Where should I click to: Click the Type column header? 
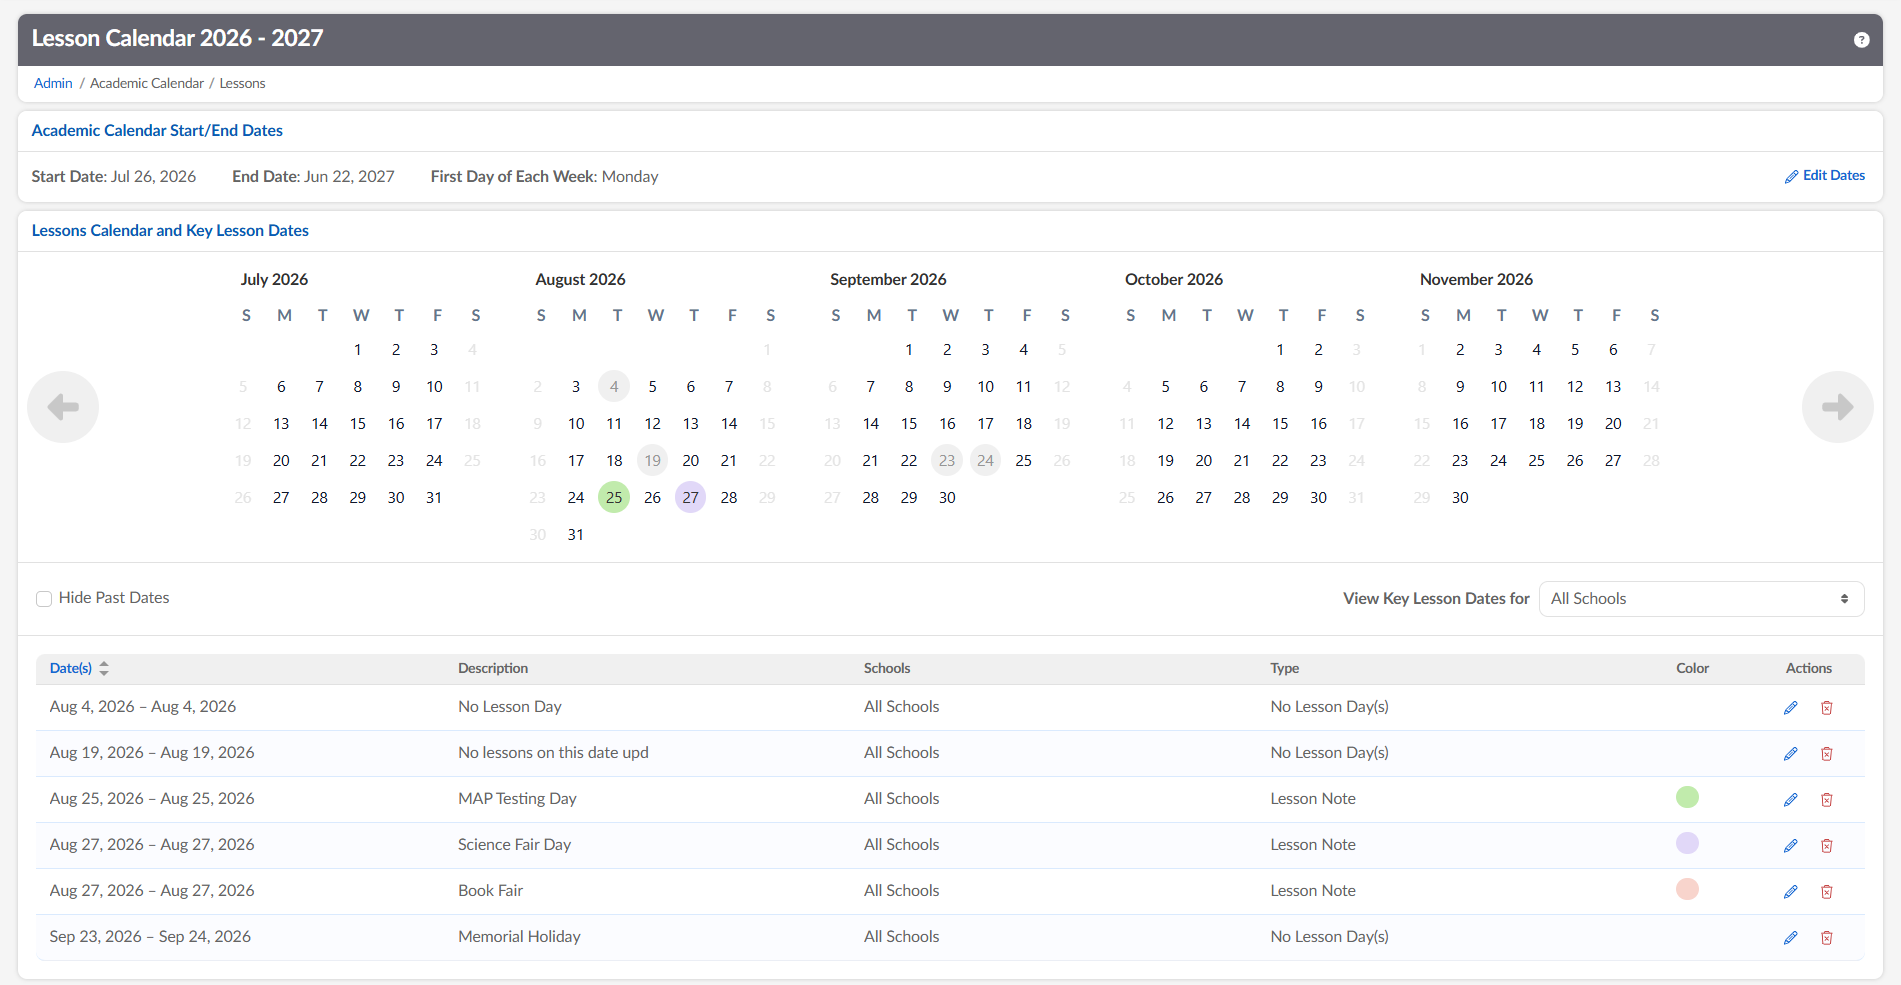click(1285, 668)
